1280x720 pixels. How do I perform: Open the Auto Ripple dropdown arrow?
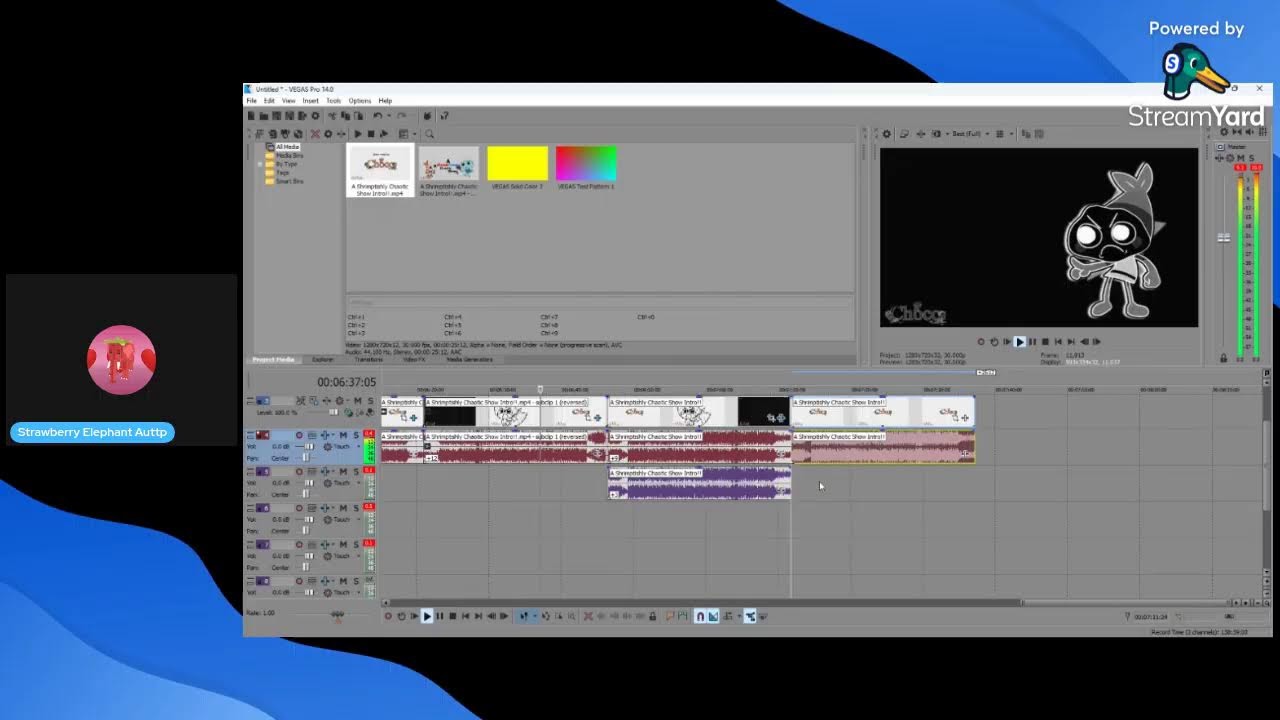point(739,616)
